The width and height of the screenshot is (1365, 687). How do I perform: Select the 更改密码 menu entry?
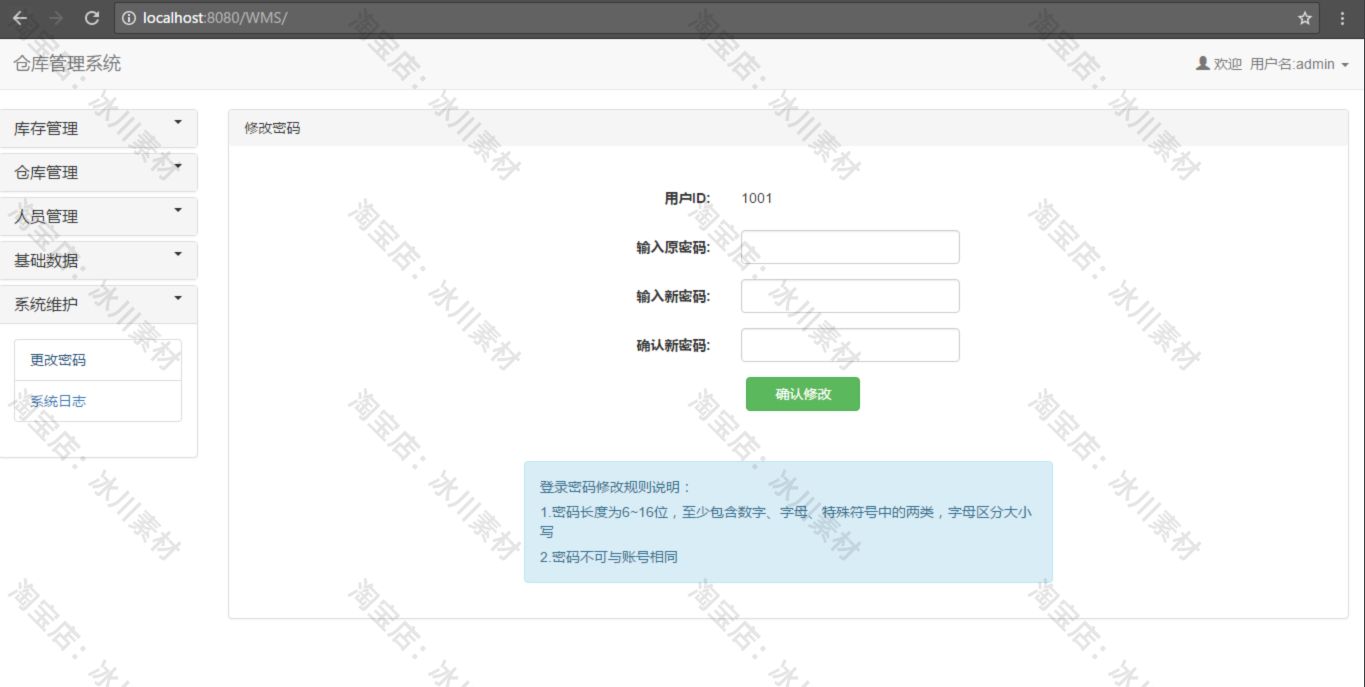click(98, 360)
